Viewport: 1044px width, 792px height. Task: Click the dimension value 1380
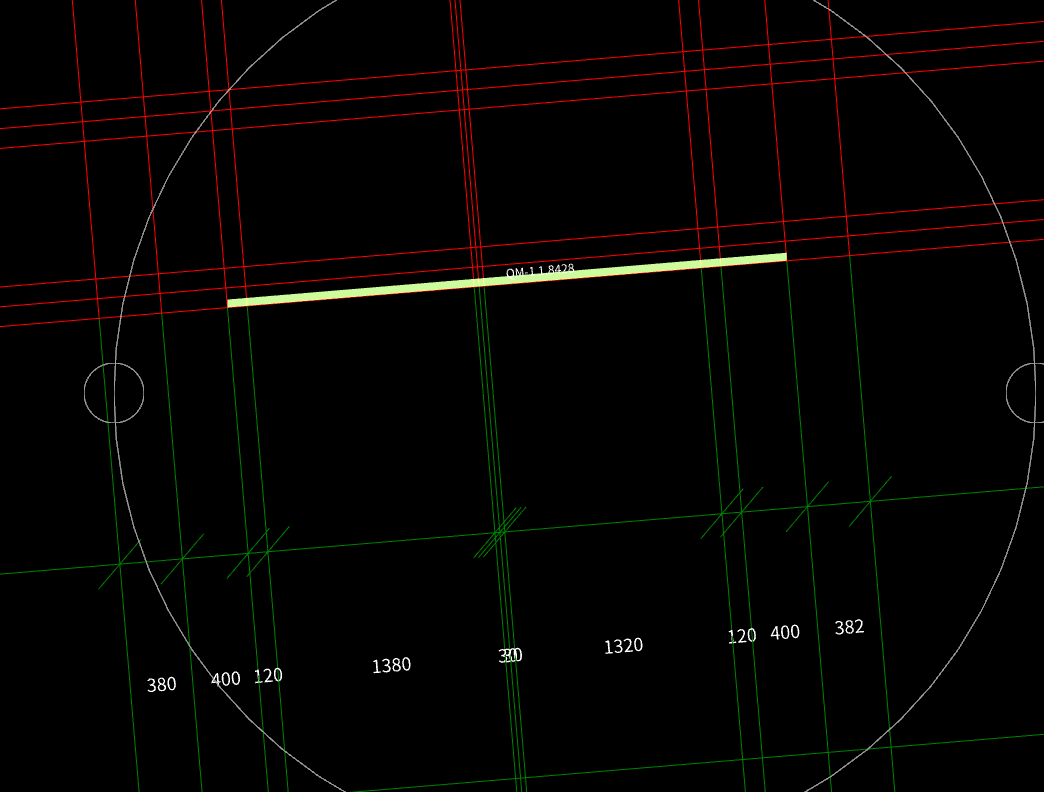click(x=391, y=666)
